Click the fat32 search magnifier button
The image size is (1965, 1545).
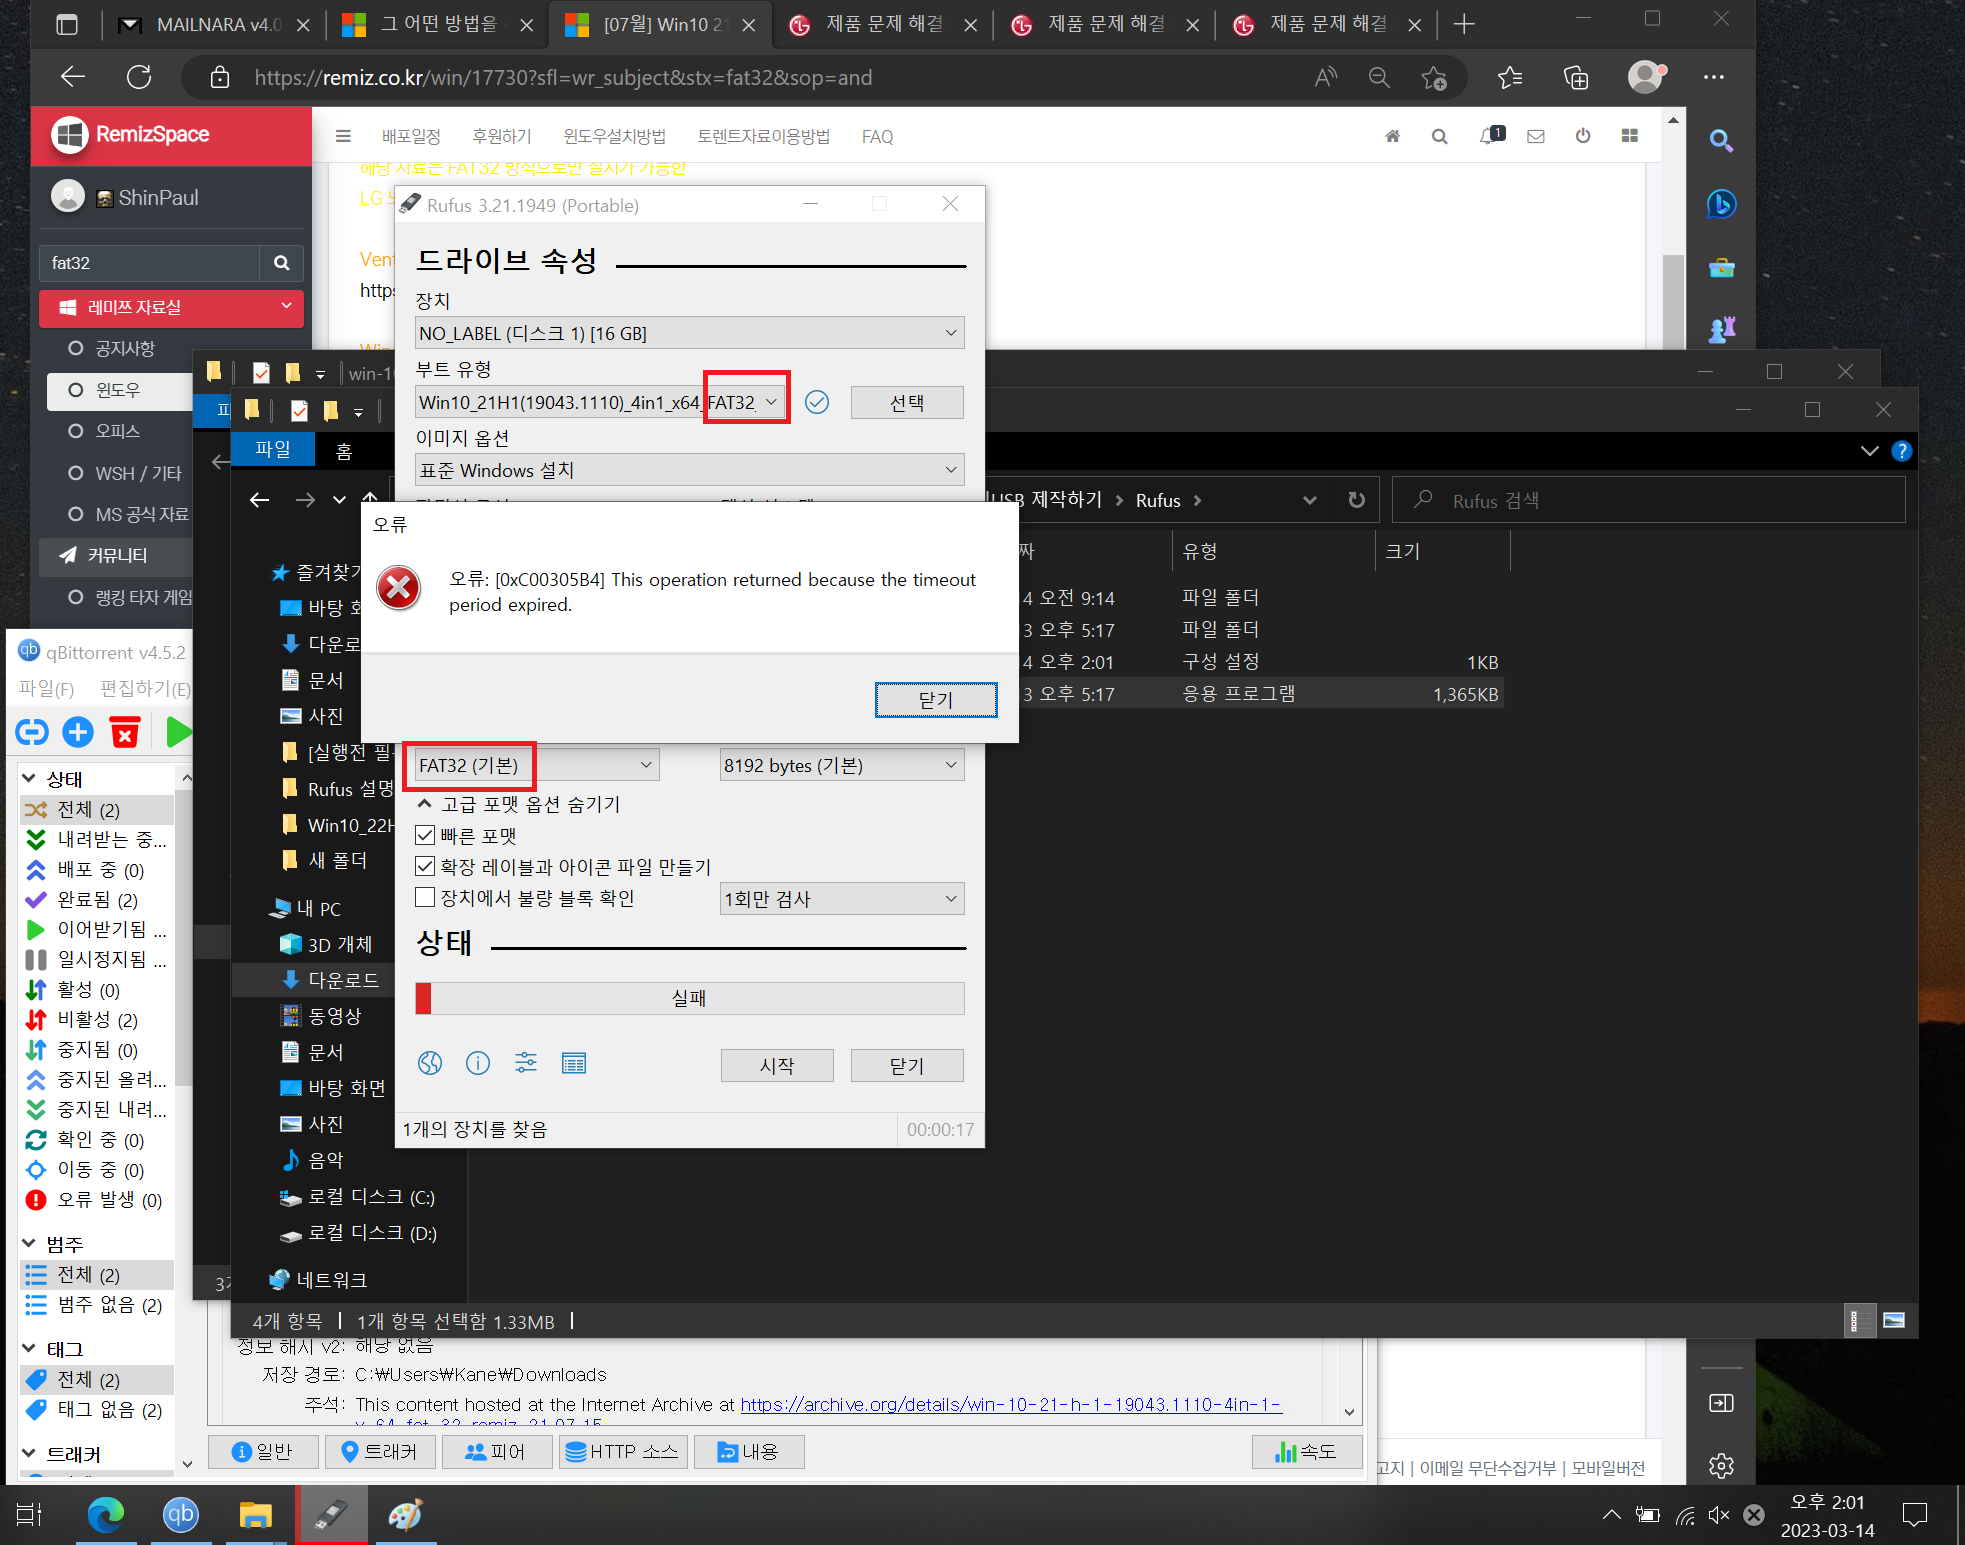coord(281,263)
